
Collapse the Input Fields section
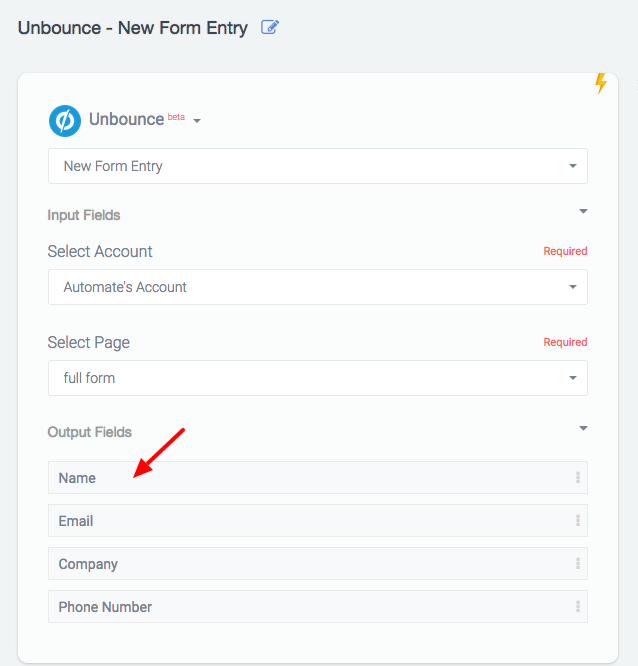583,211
